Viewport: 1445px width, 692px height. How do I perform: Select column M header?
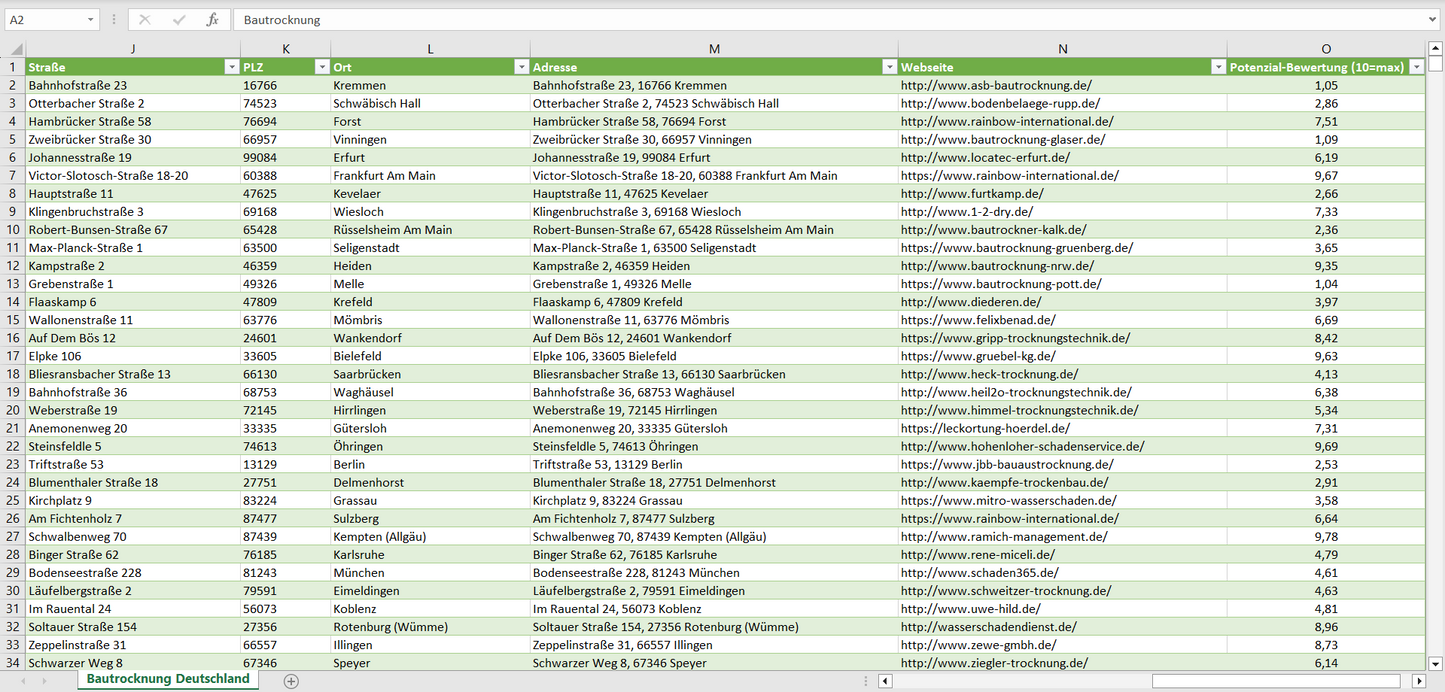(x=714, y=49)
